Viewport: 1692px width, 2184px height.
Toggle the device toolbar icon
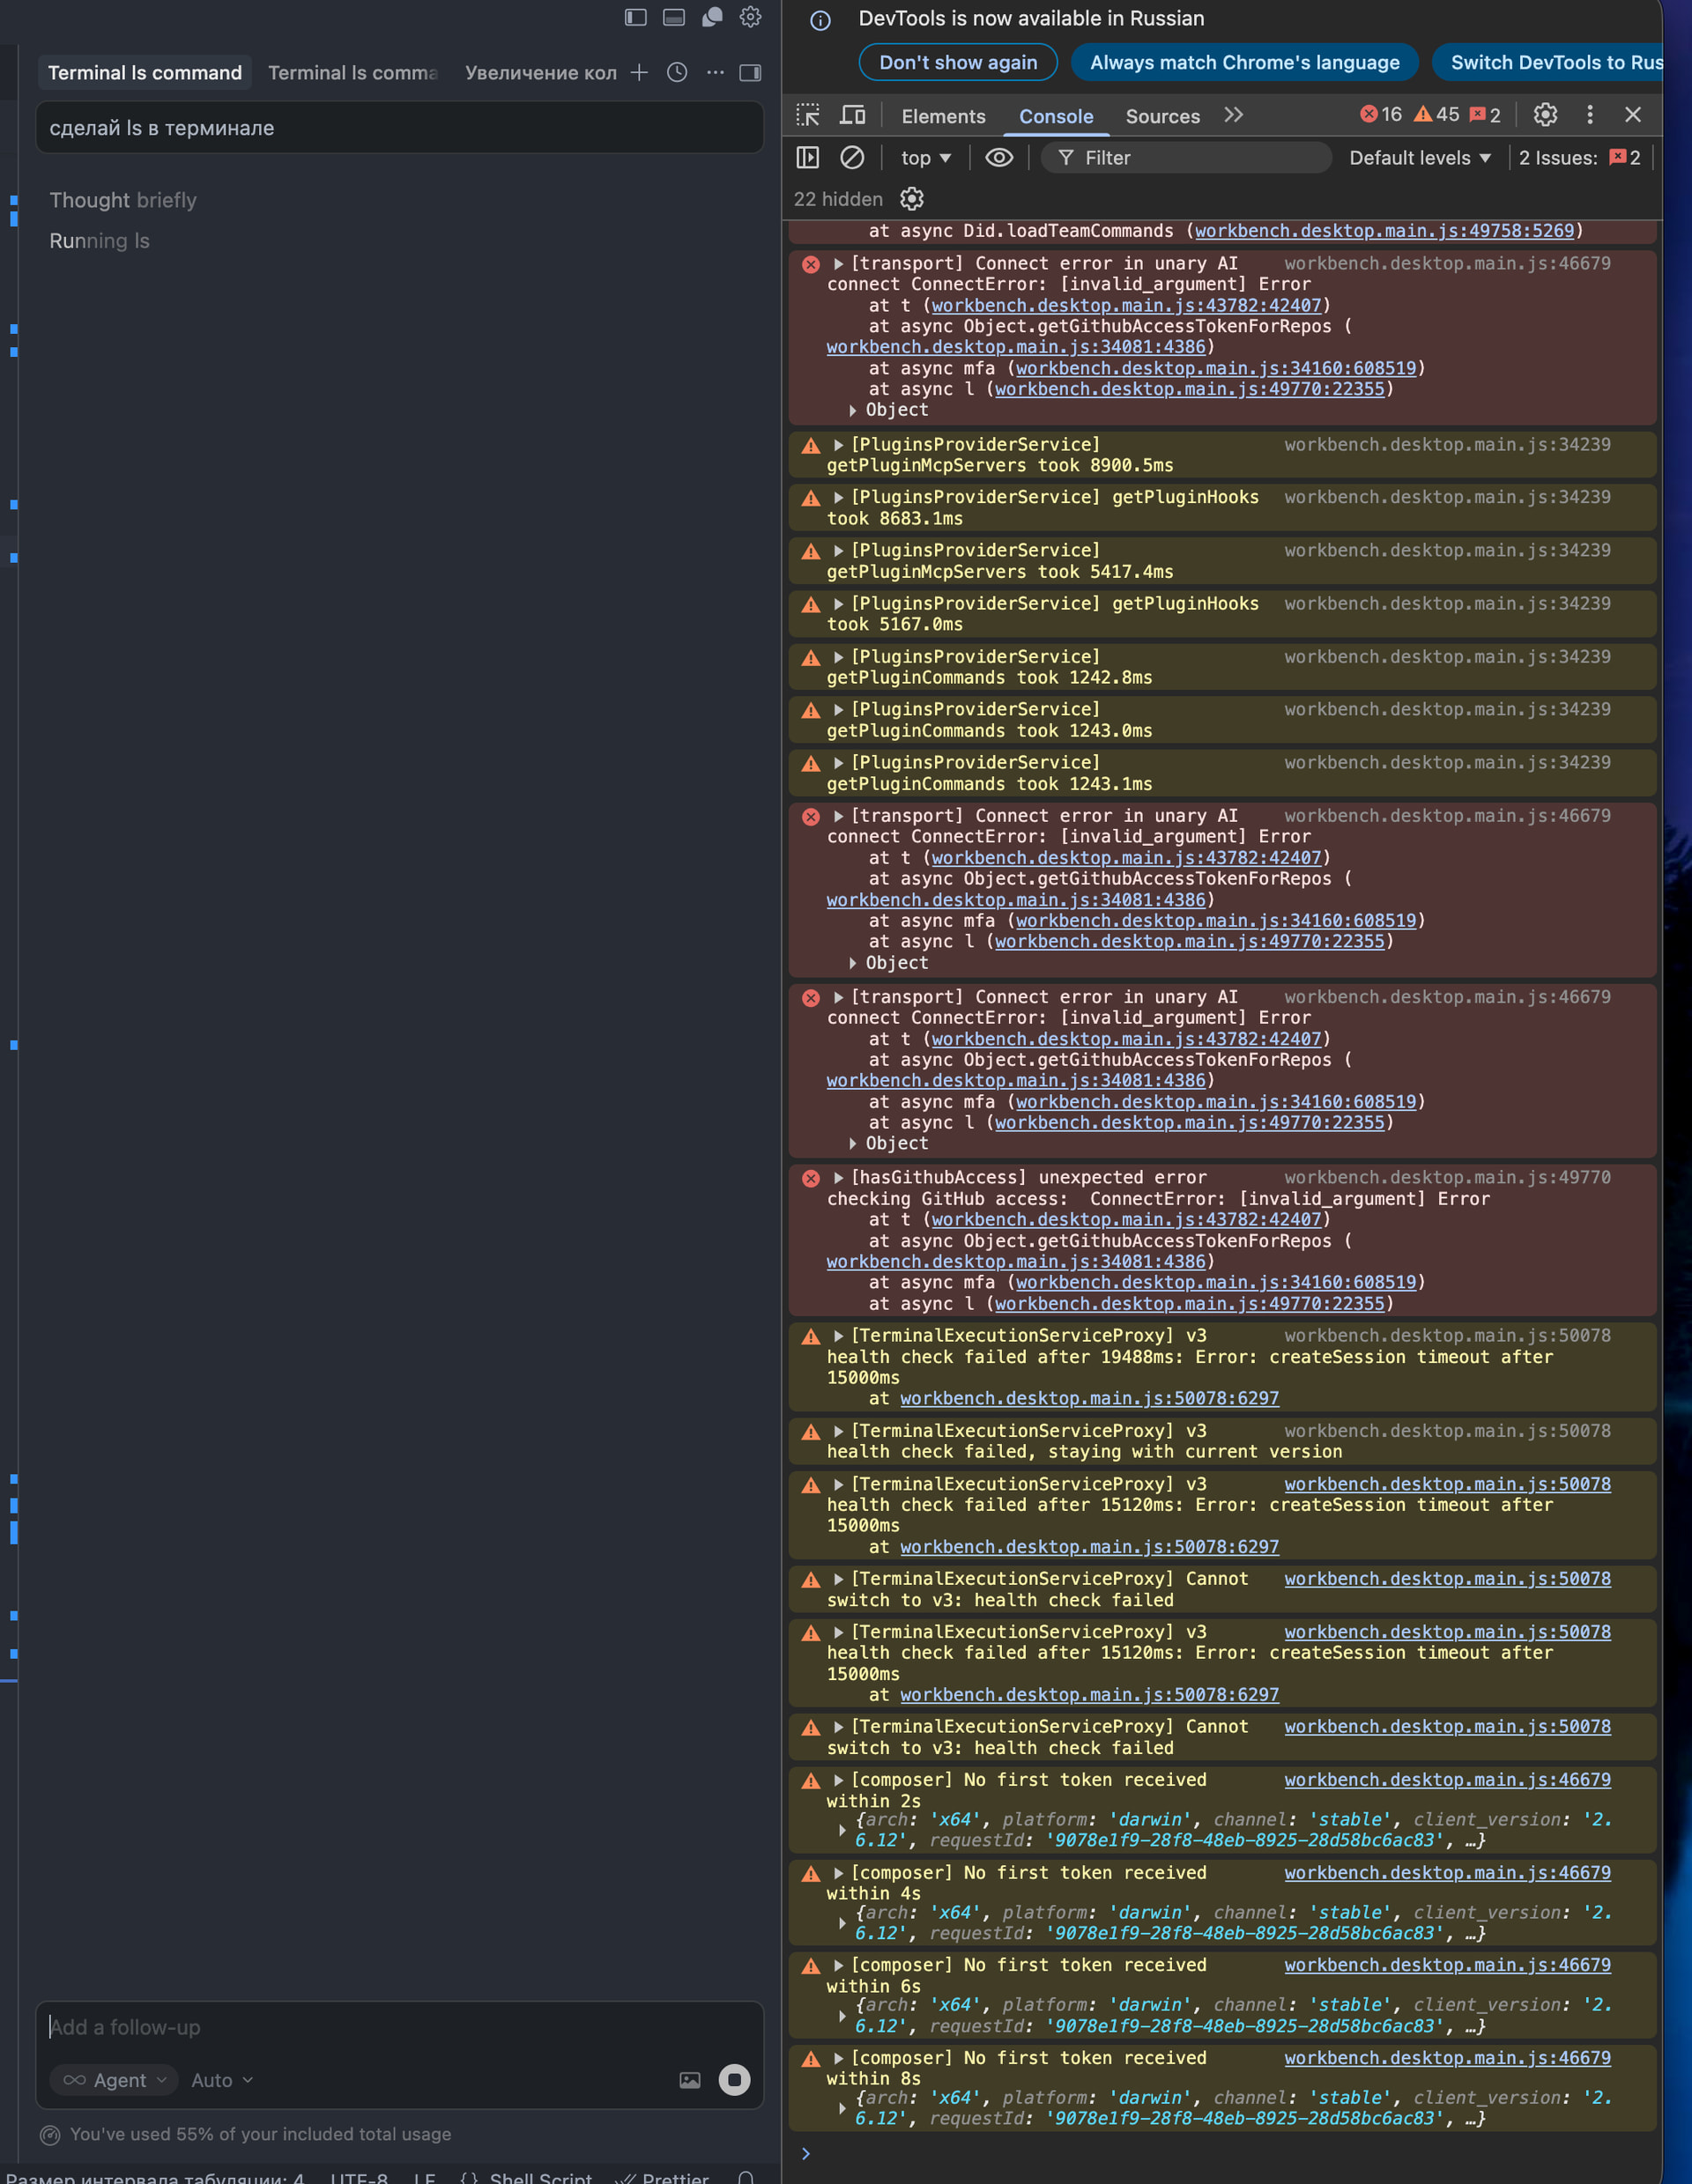852,115
